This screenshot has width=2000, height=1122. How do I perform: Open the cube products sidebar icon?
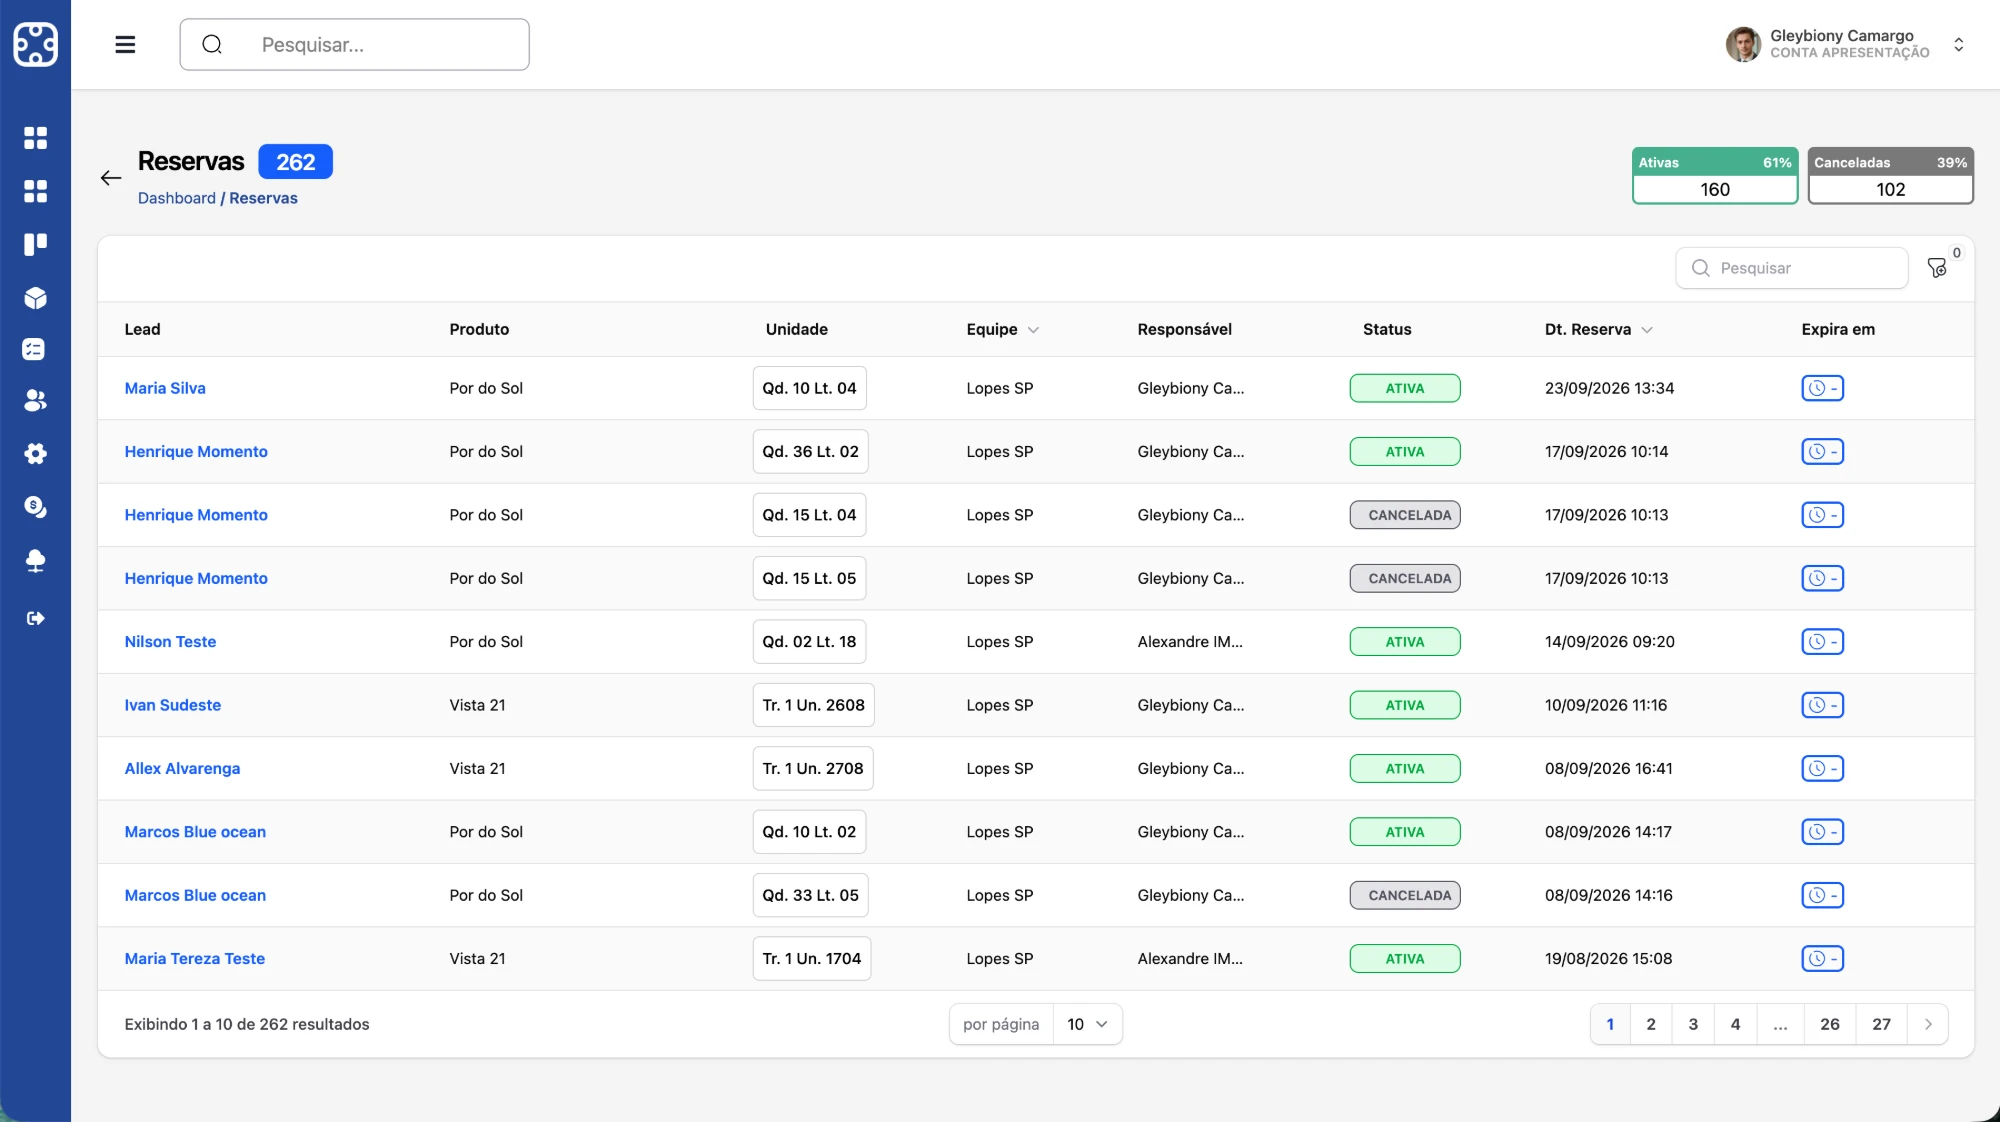click(35, 298)
